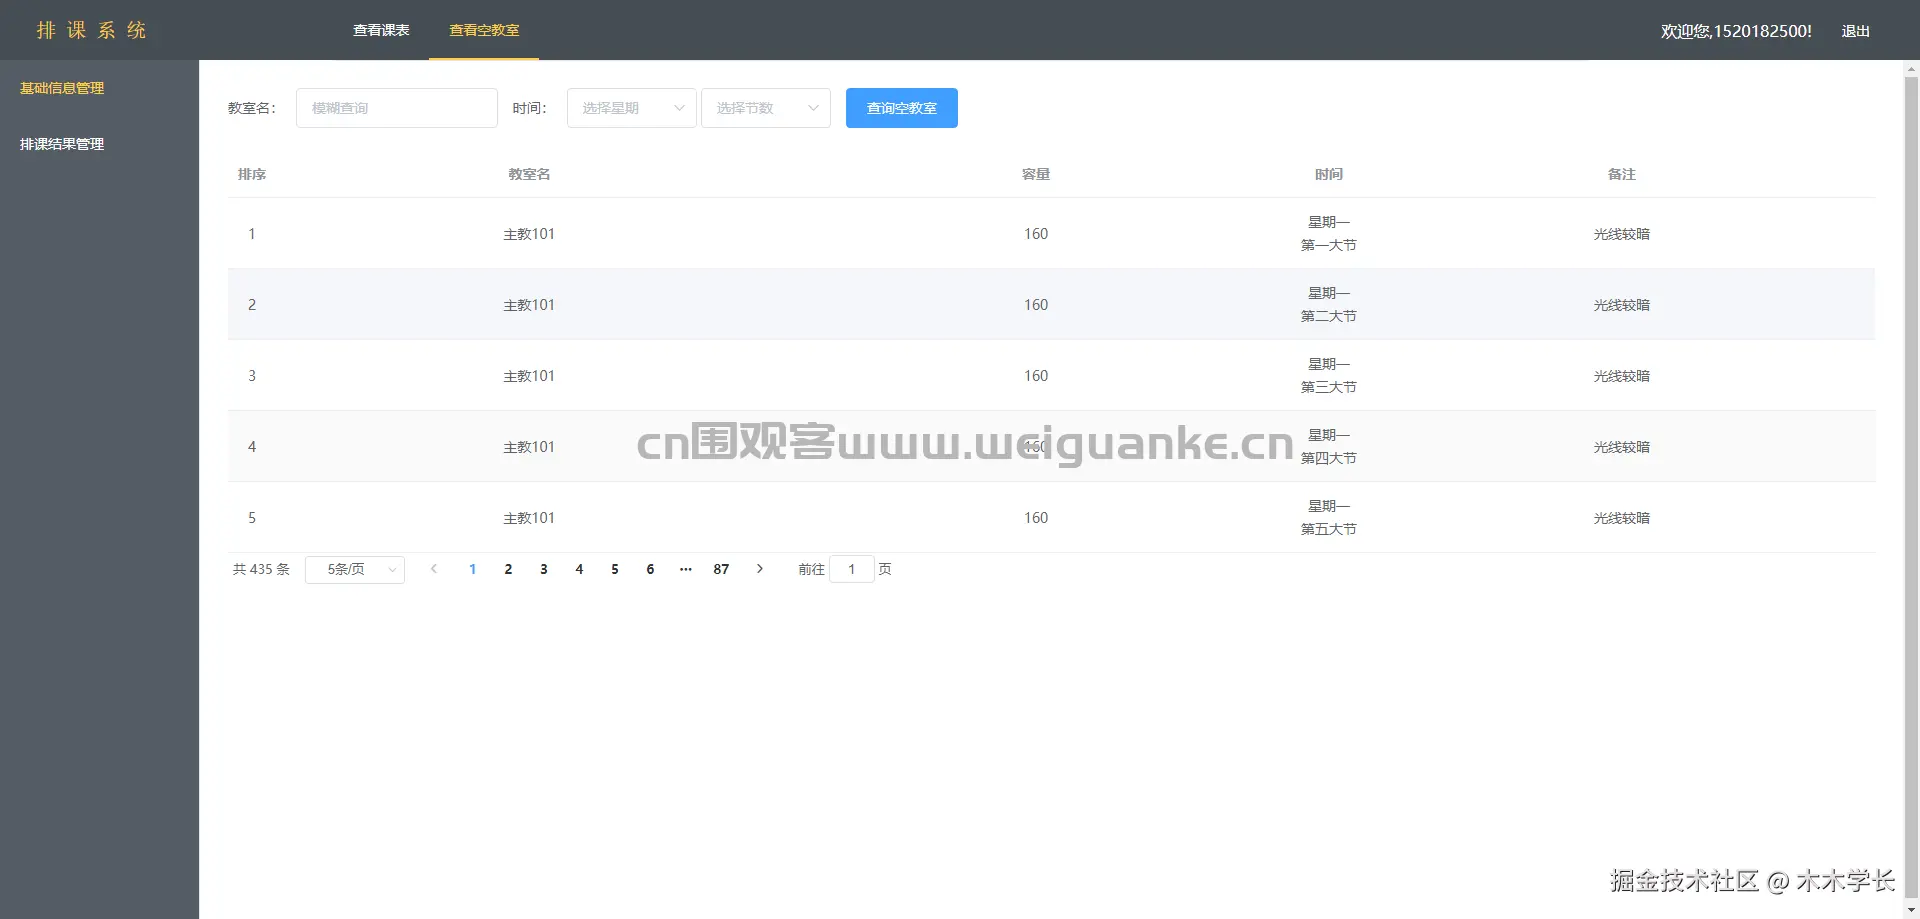This screenshot has width=1920, height=919.
Task: Click welcome text 欢迎您,1520182500!
Action: tap(1736, 31)
